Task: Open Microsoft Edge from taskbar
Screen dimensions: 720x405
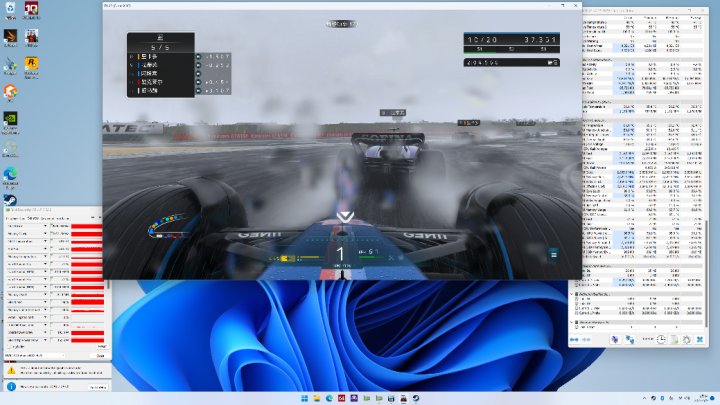Action: point(329,398)
